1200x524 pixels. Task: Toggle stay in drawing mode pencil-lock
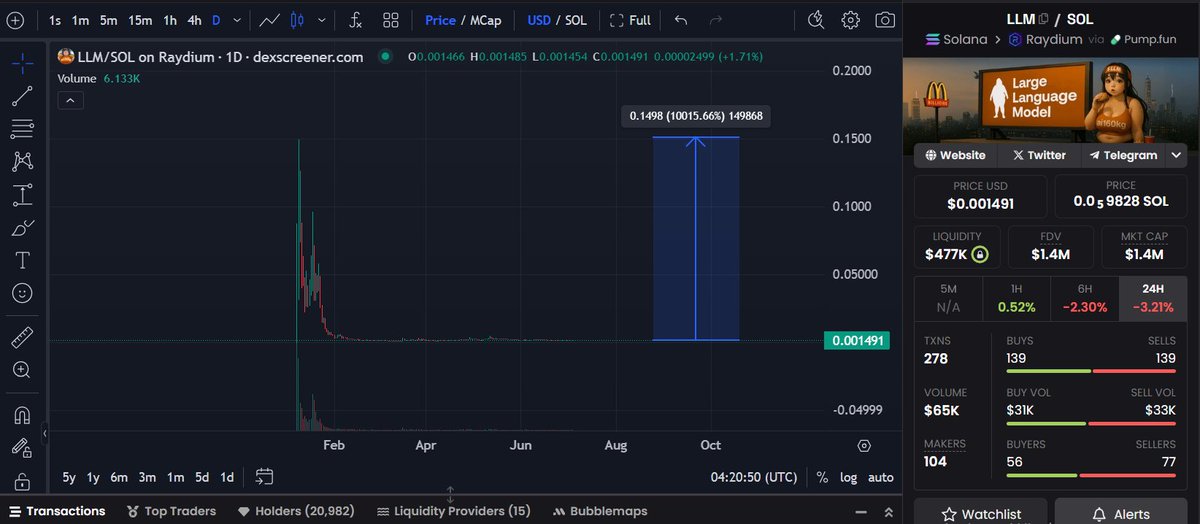coord(22,447)
